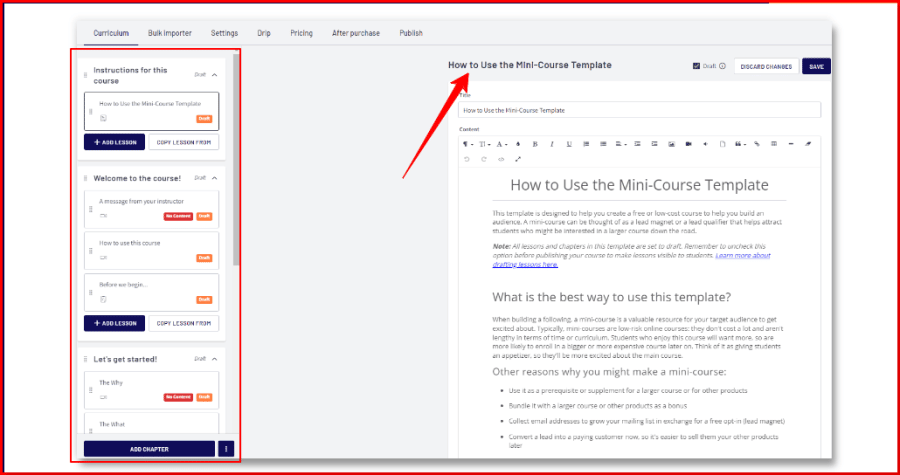Insert a video into lesson content

click(688, 144)
